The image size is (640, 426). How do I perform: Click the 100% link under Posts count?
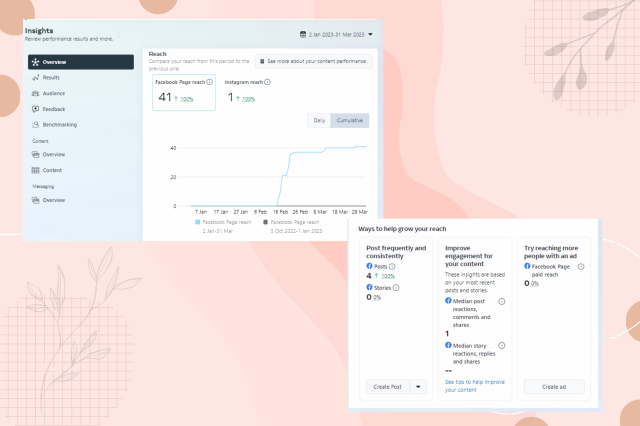click(388, 276)
